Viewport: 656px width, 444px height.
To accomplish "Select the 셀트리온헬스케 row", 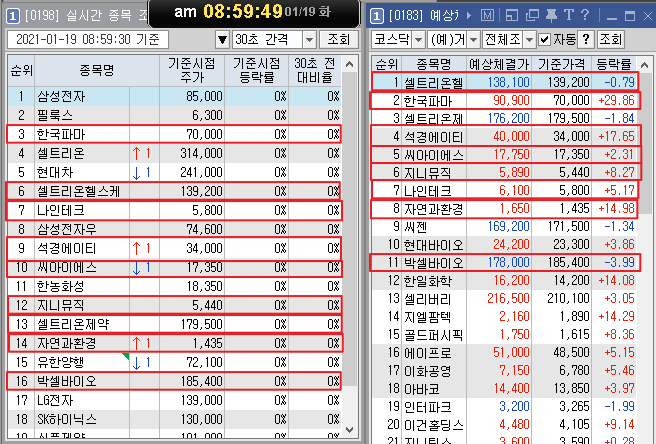I will [174, 192].
